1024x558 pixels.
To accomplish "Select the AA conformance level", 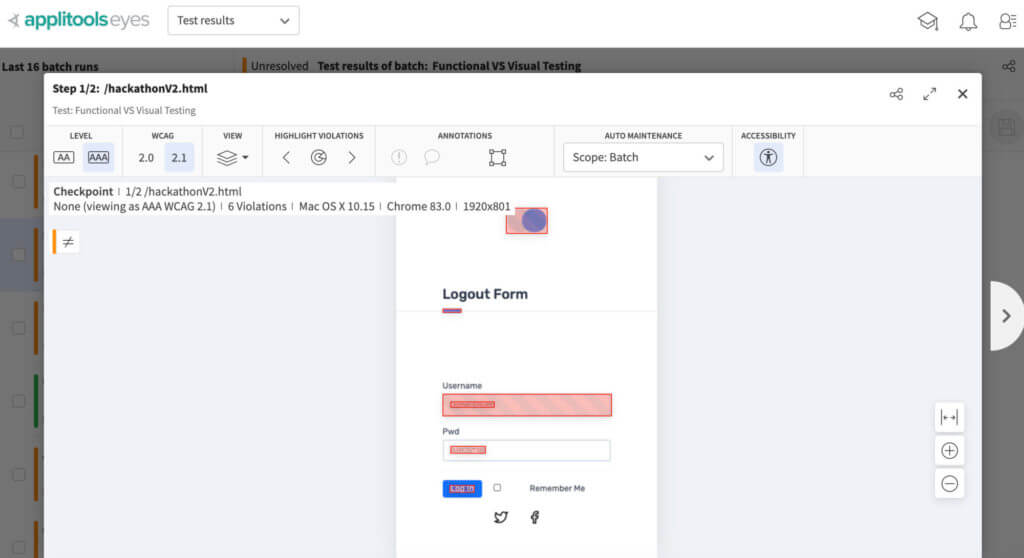I will (x=64, y=157).
